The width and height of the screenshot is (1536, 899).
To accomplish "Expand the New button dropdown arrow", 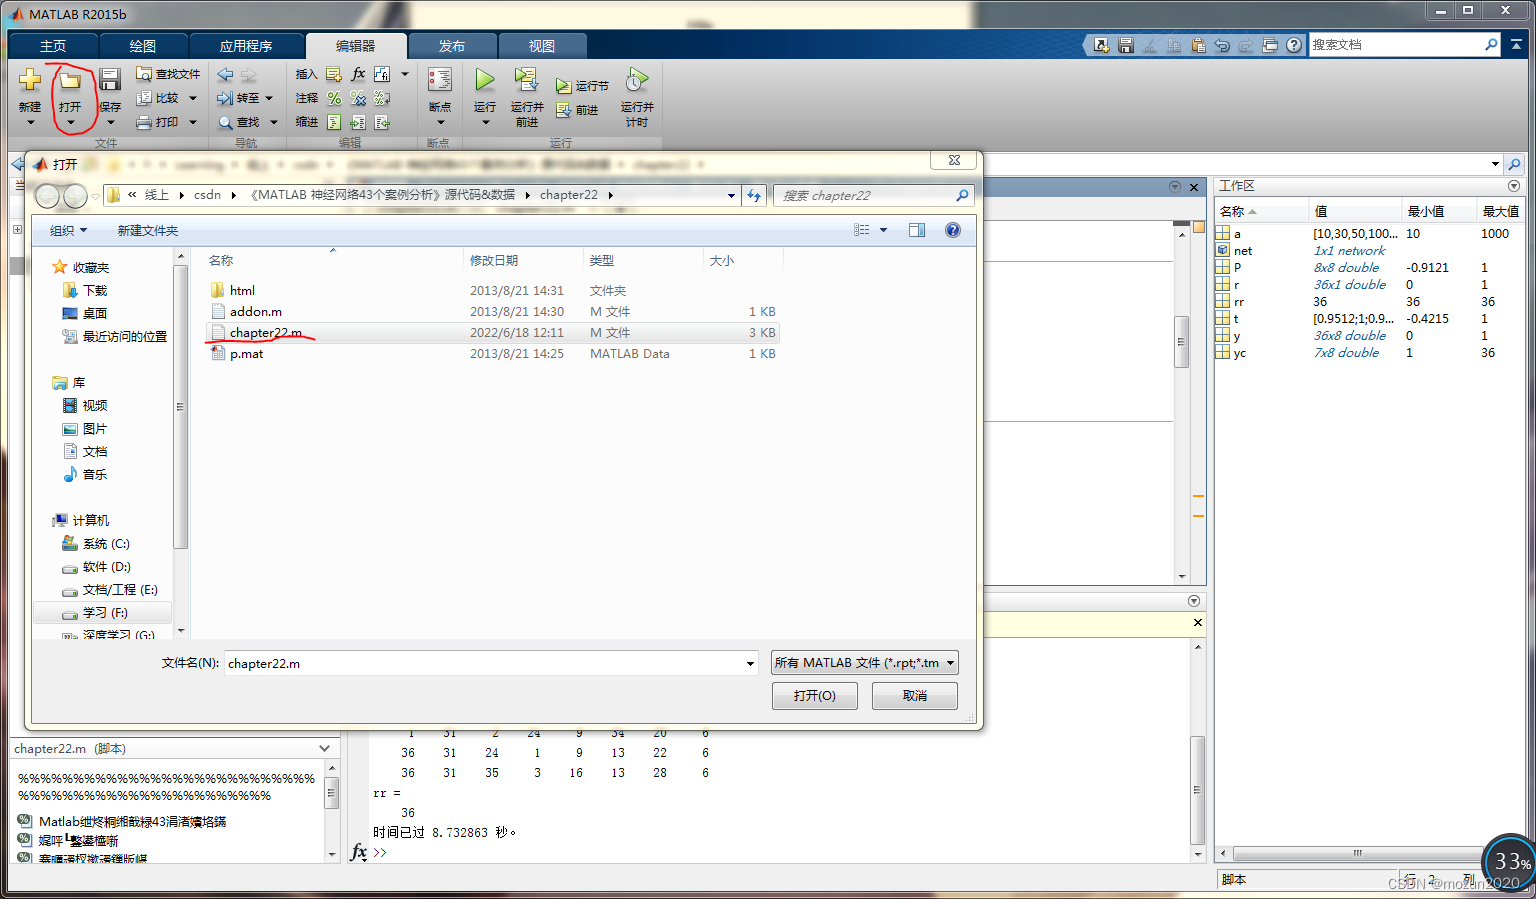I will click(30, 122).
